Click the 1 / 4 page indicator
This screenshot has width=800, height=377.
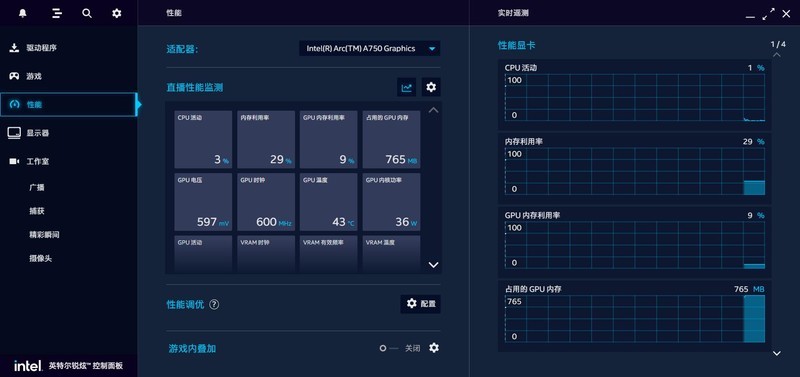[778, 44]
